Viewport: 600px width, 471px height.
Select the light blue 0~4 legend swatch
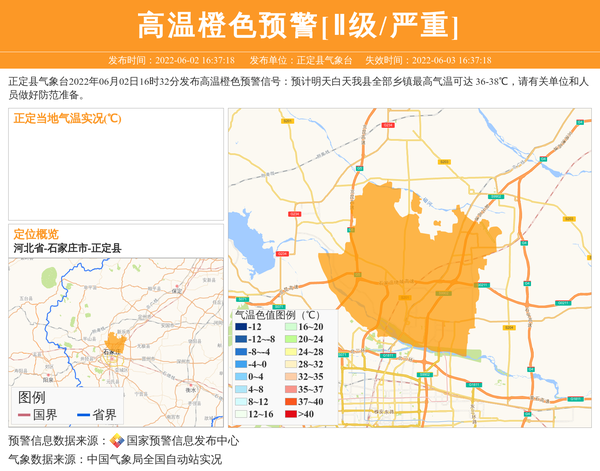(x=241, y=376)
